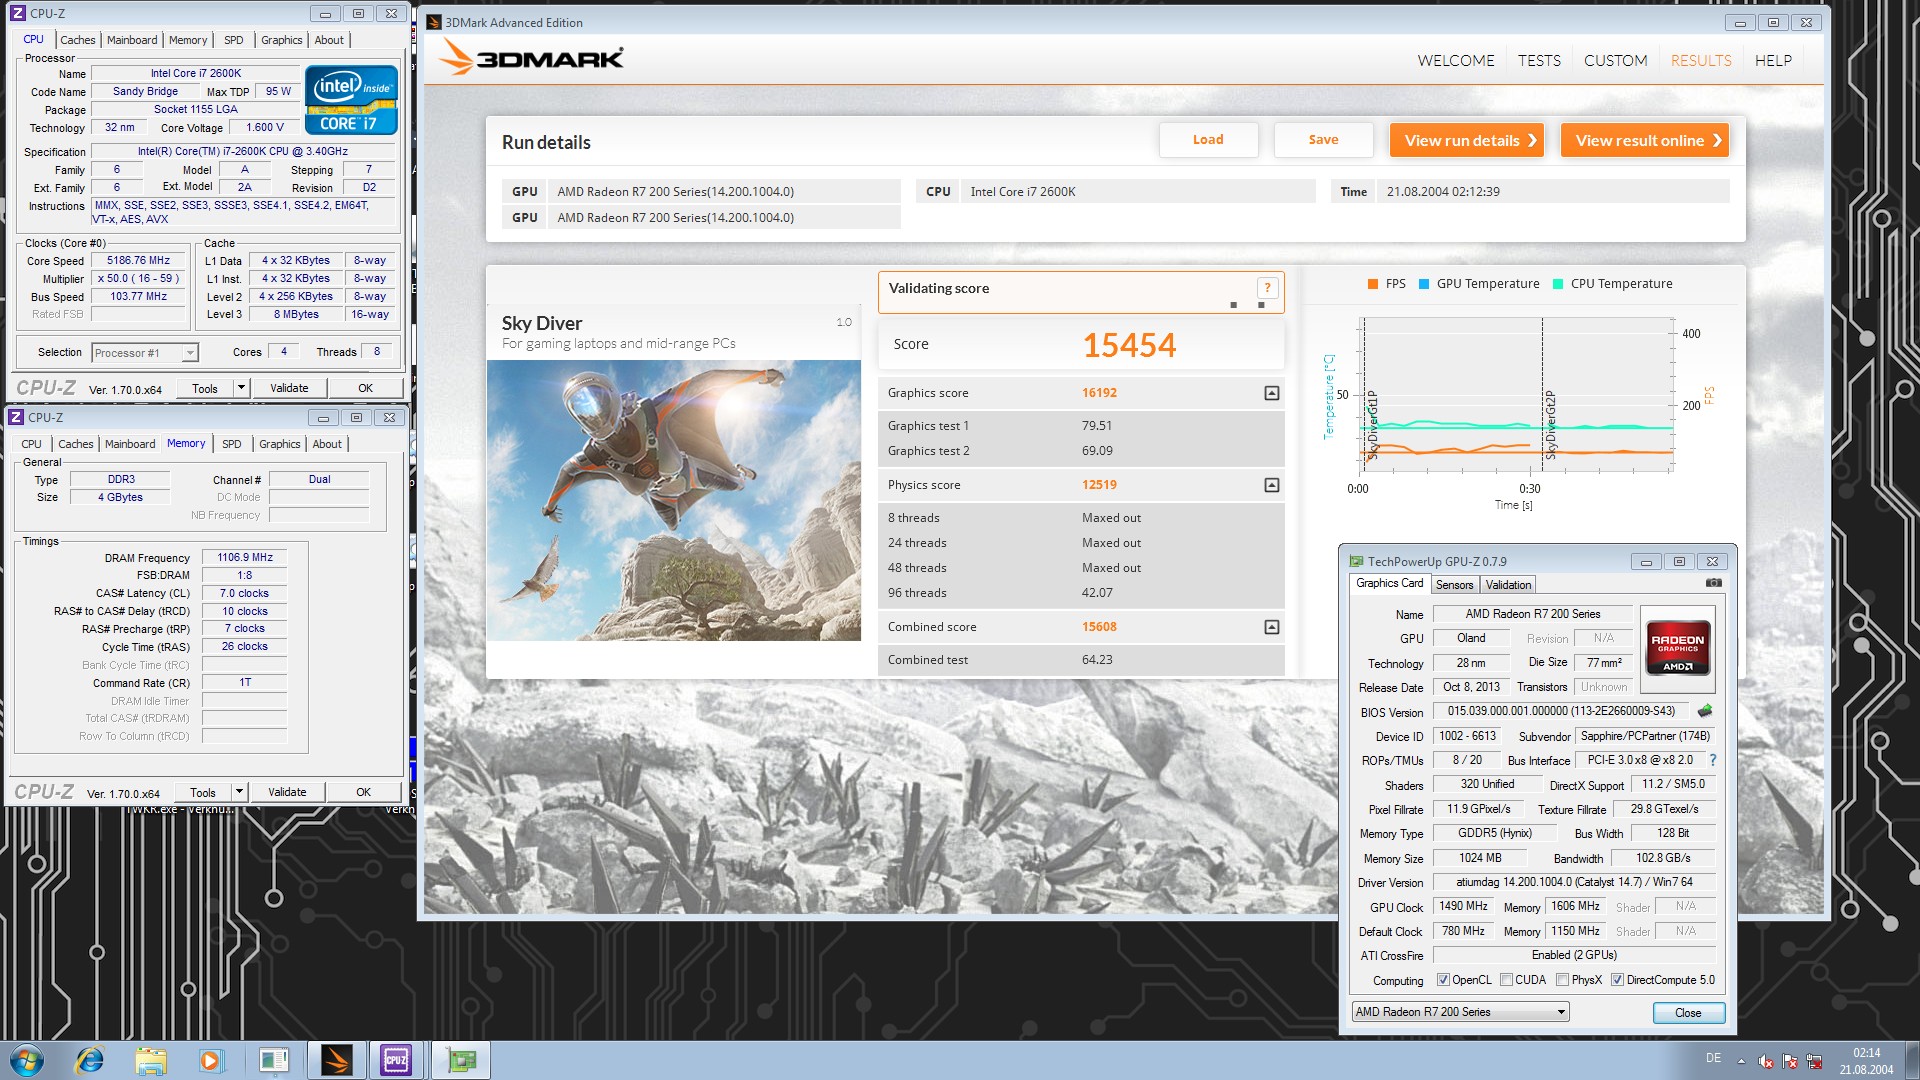Click the CPU-Z title icon in top window
1920x1080 pixels.
pos(18,13)
